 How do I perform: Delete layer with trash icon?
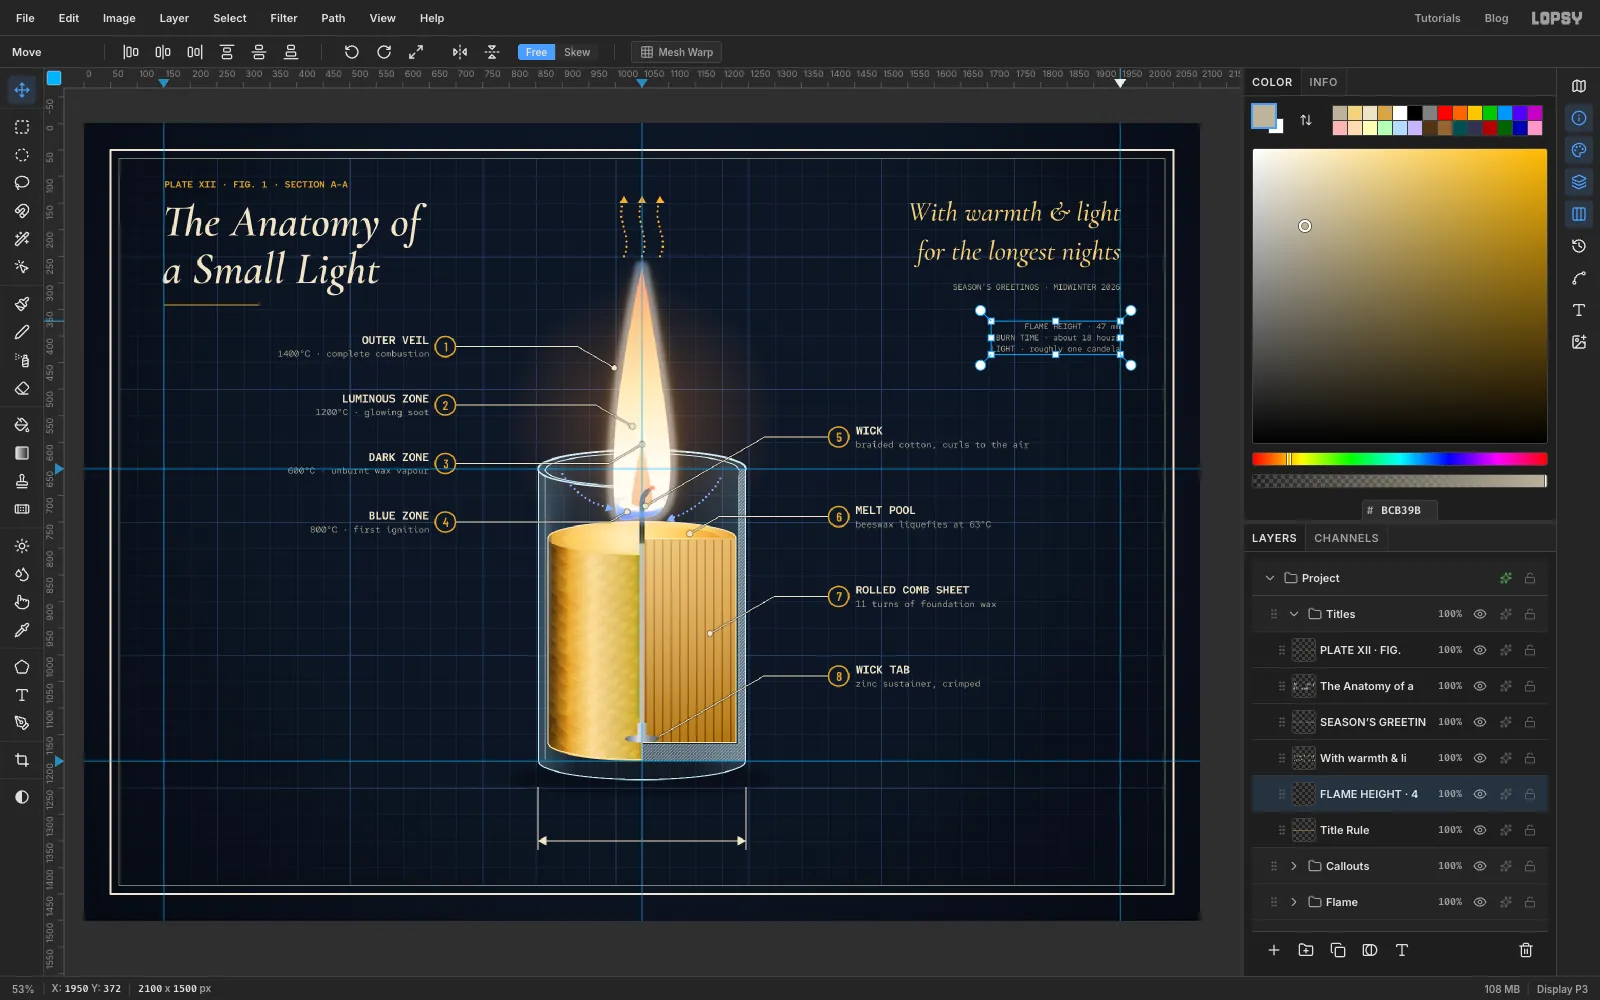1526,950
